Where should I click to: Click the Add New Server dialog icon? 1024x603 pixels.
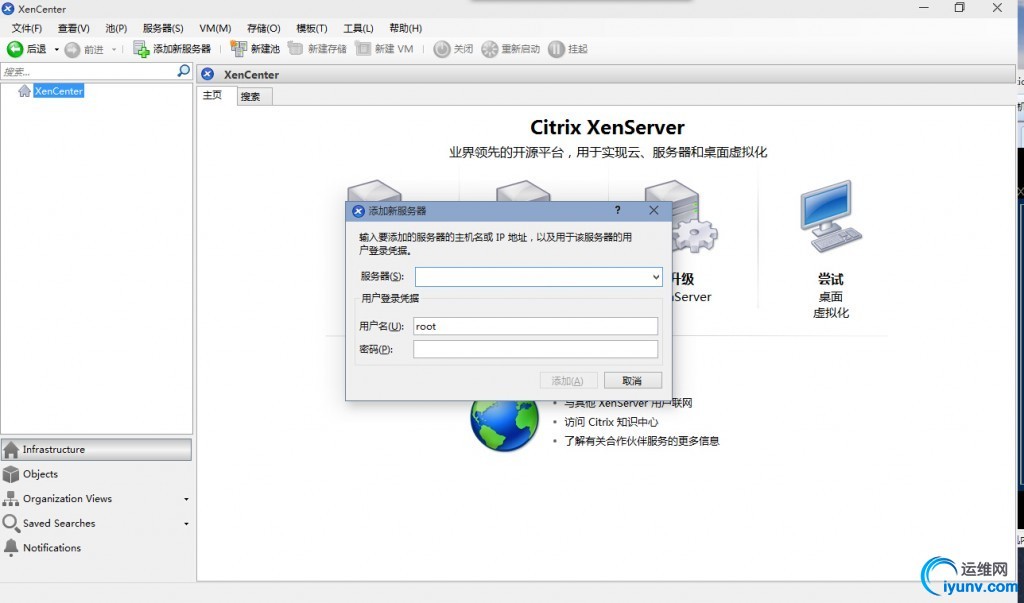[x=358, y=211]
